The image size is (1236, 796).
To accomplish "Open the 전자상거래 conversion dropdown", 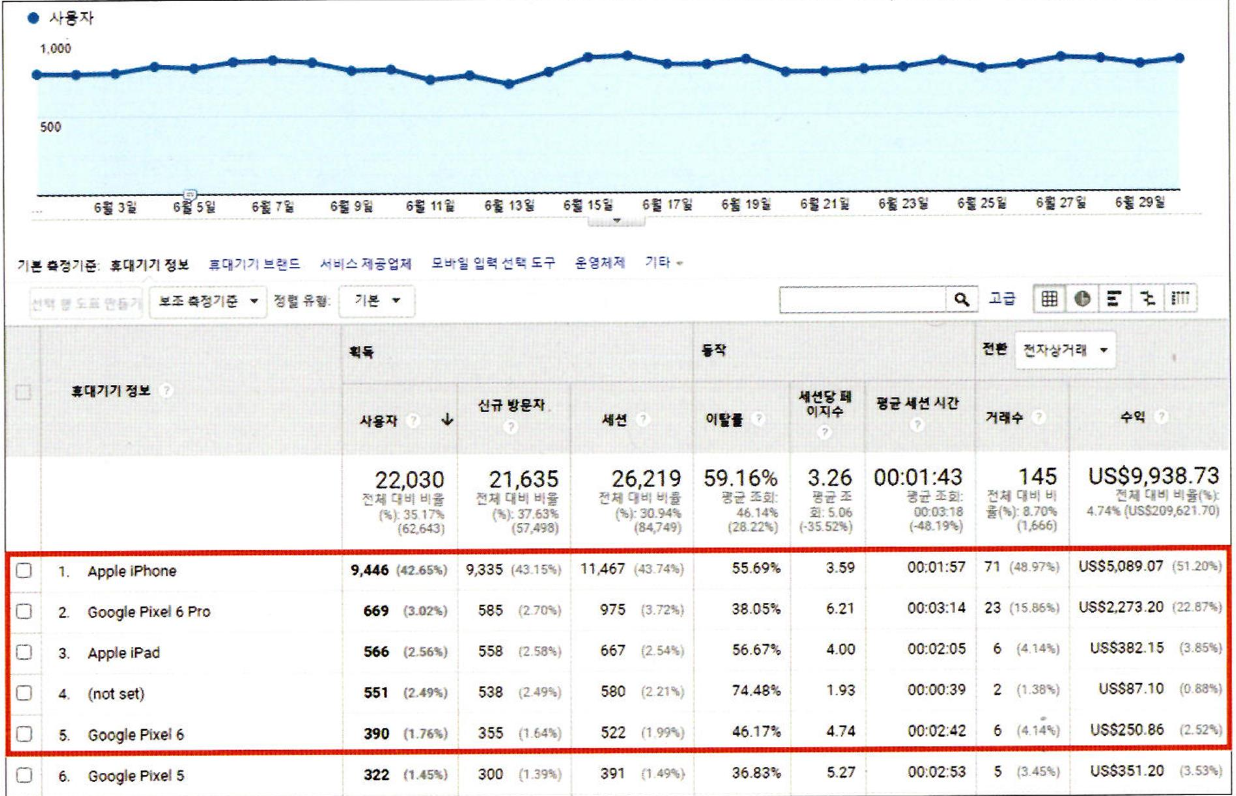I will 1066,351.
